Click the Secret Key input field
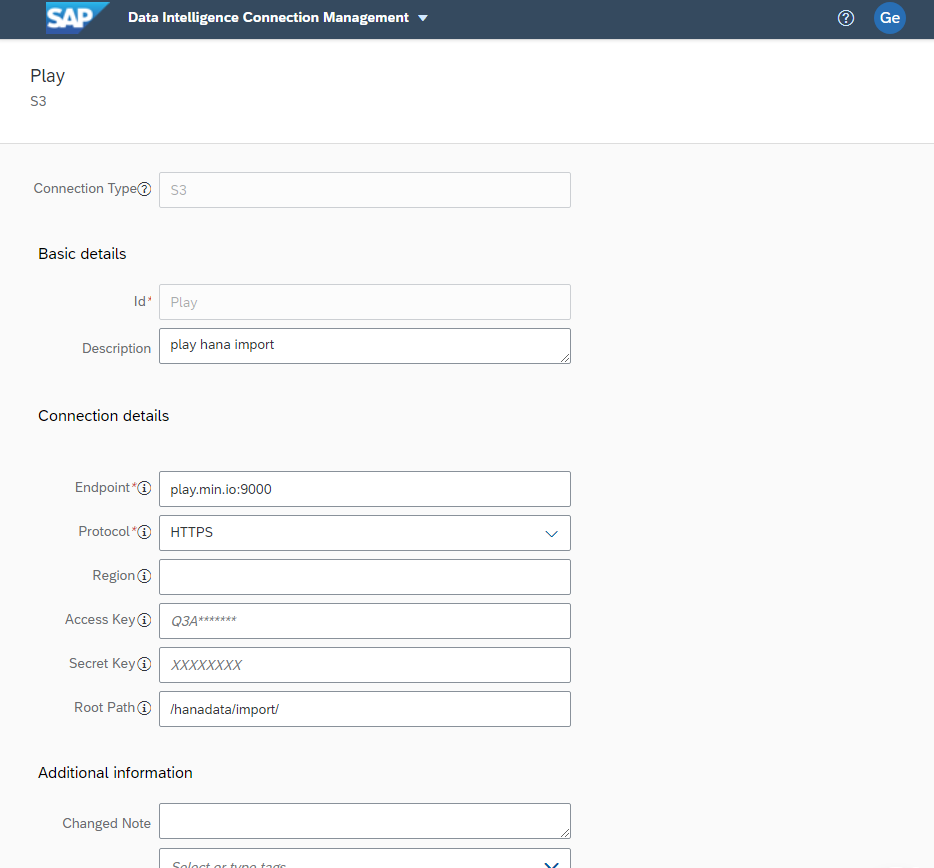Viewport: 934px width, 868px height. (364, 665)
